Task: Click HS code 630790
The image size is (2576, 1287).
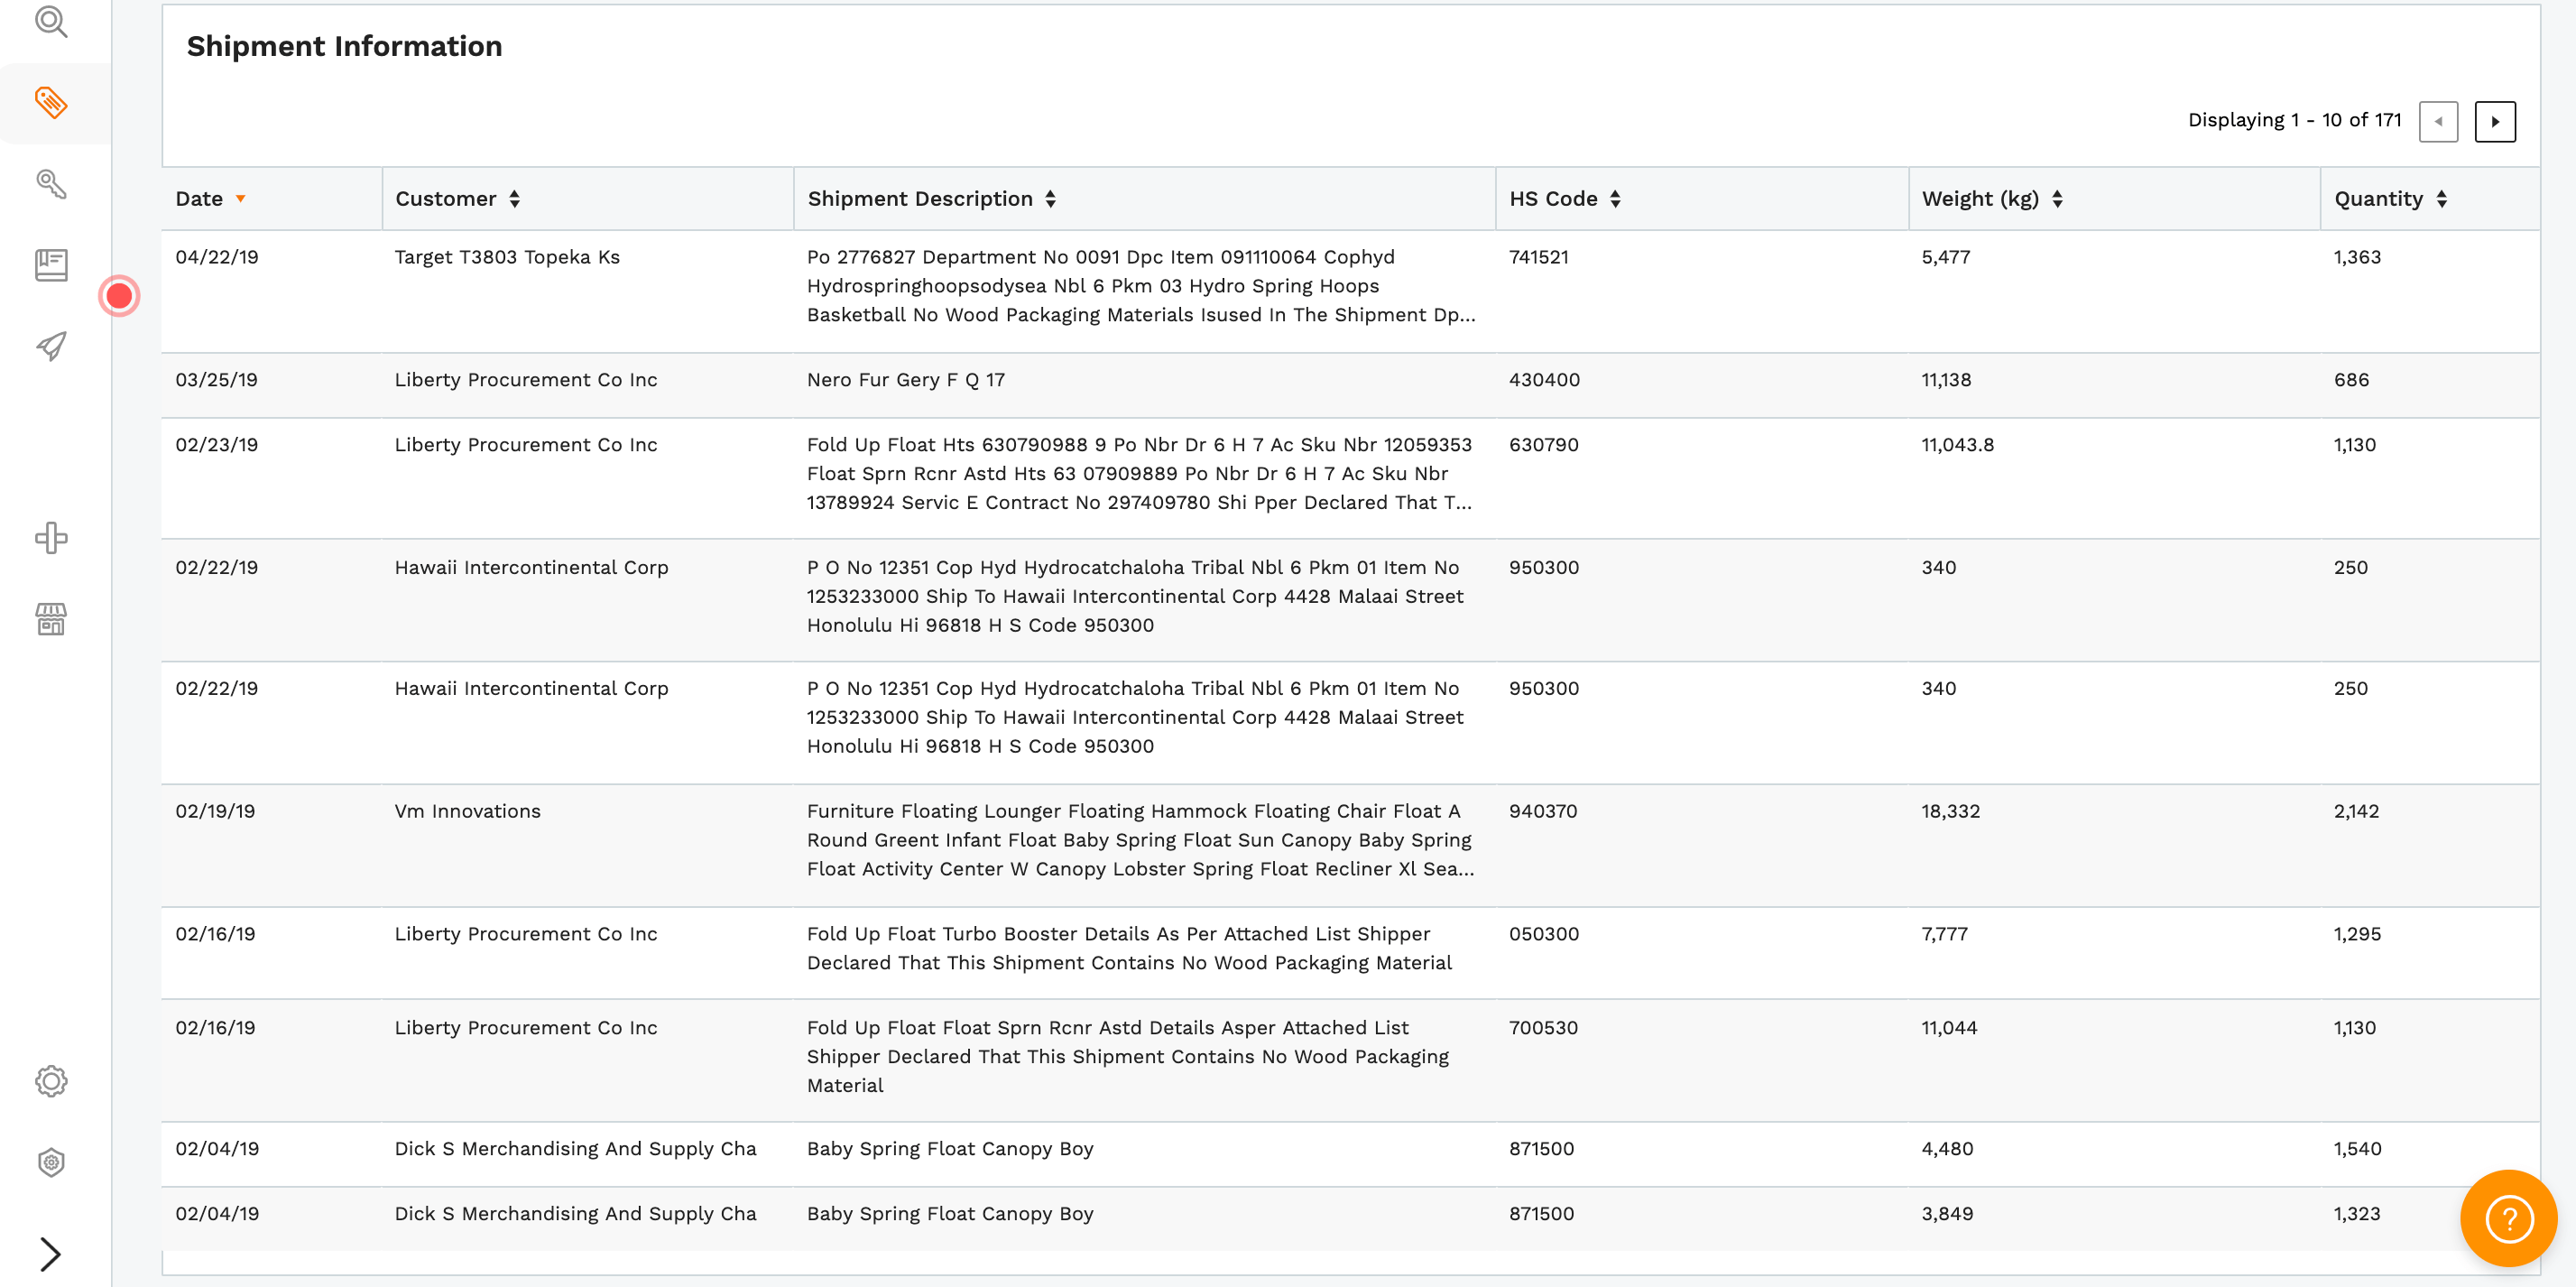Action: pos(1544,445)
